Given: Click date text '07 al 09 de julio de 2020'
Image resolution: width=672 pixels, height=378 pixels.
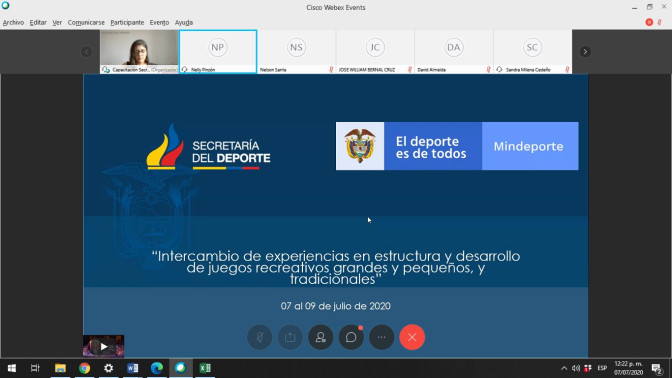Looking at the screenshot, I should [x=336, y=306].
